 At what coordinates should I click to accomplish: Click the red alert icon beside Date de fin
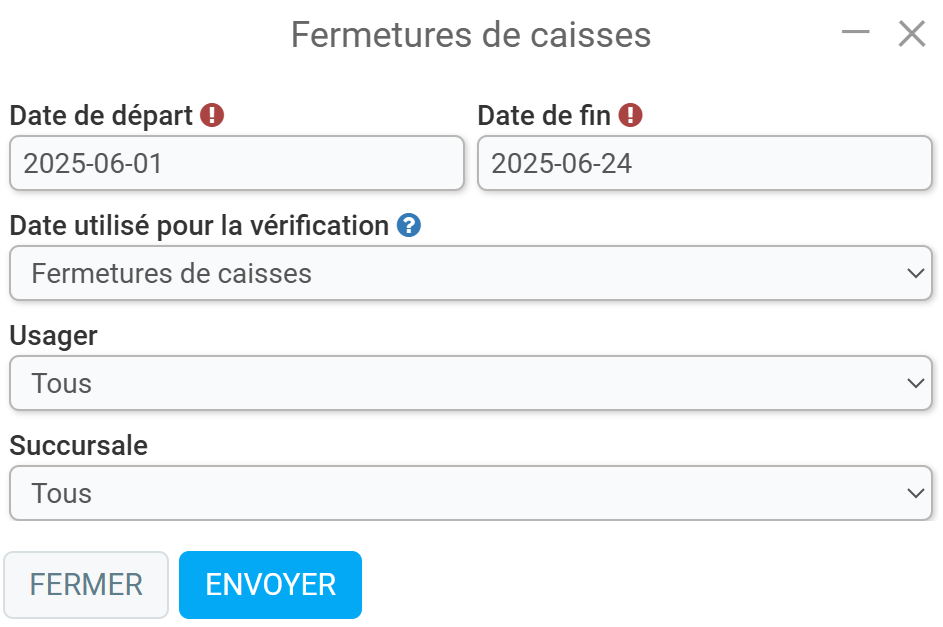coord(630,115)
